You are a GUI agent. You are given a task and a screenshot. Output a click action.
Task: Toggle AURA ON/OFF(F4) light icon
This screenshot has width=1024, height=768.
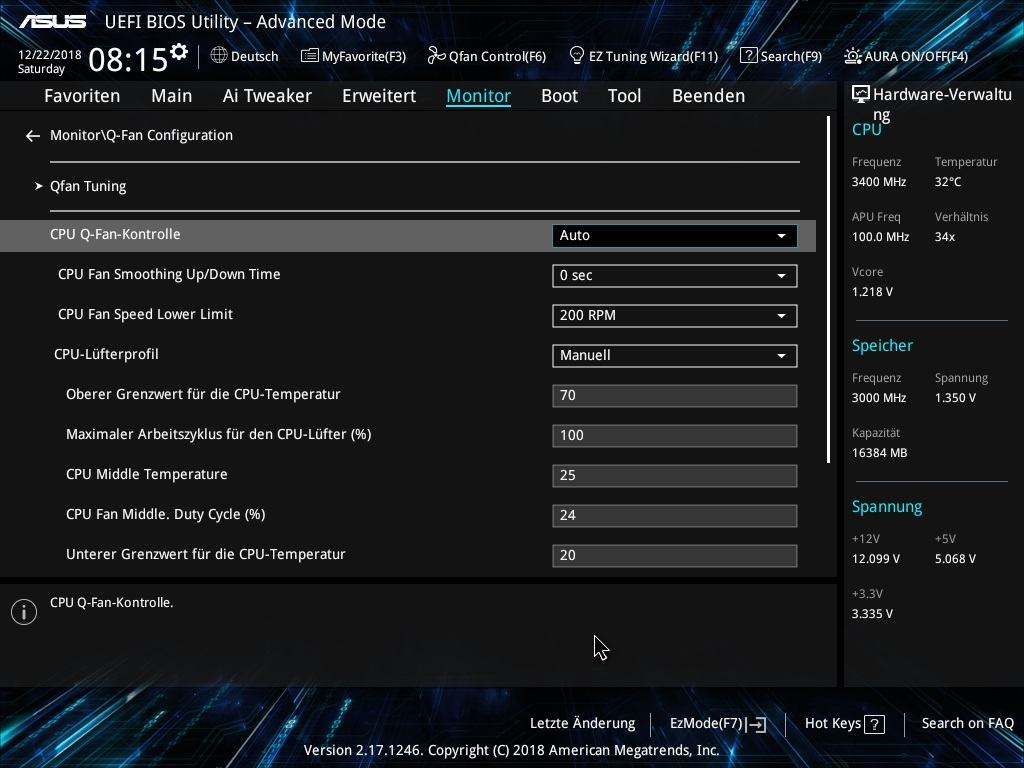tap(853, 56)
